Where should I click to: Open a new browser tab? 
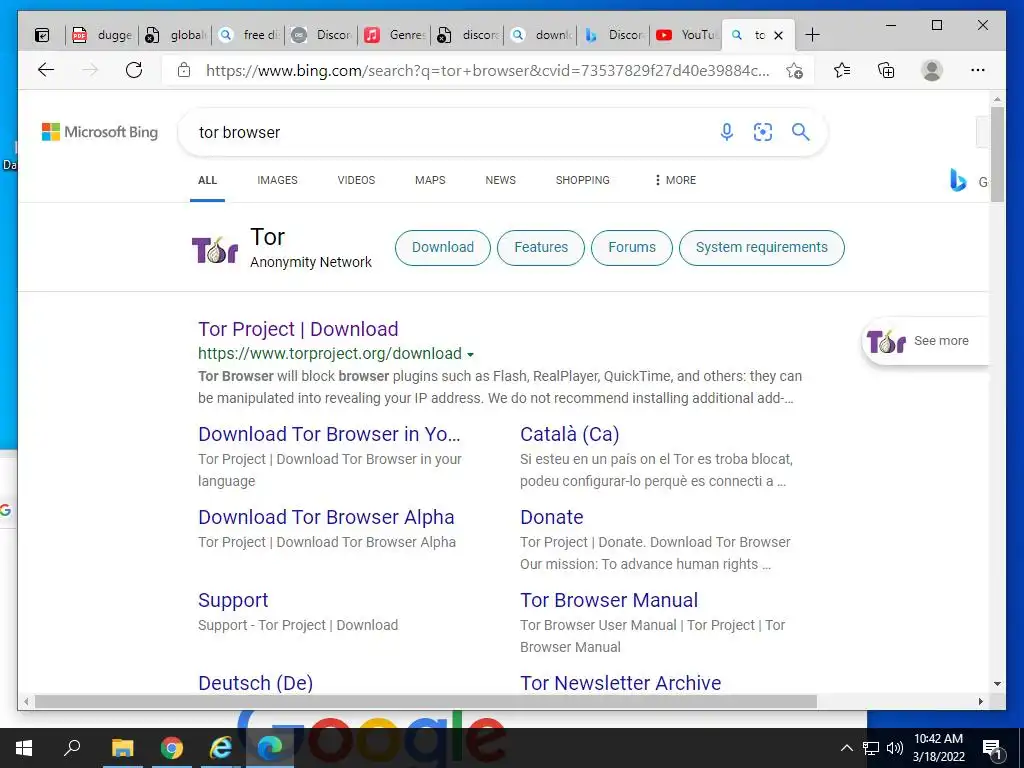click(812, 35)
